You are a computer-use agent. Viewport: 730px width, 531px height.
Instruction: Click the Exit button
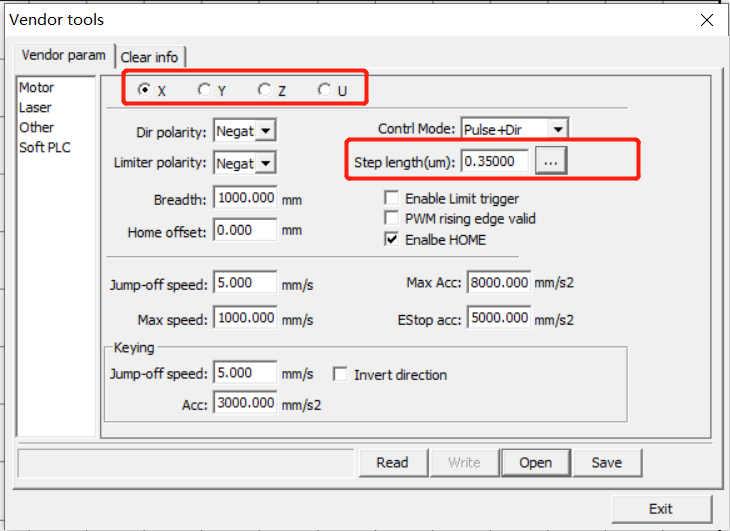click(x=662, y=509)
